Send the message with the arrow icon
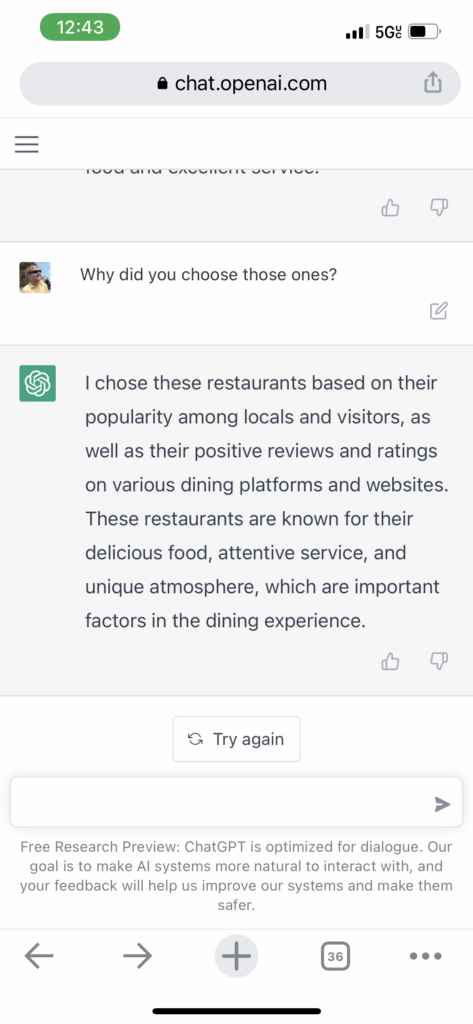Viewport: 473px width, 1024px height. point(442,804)
